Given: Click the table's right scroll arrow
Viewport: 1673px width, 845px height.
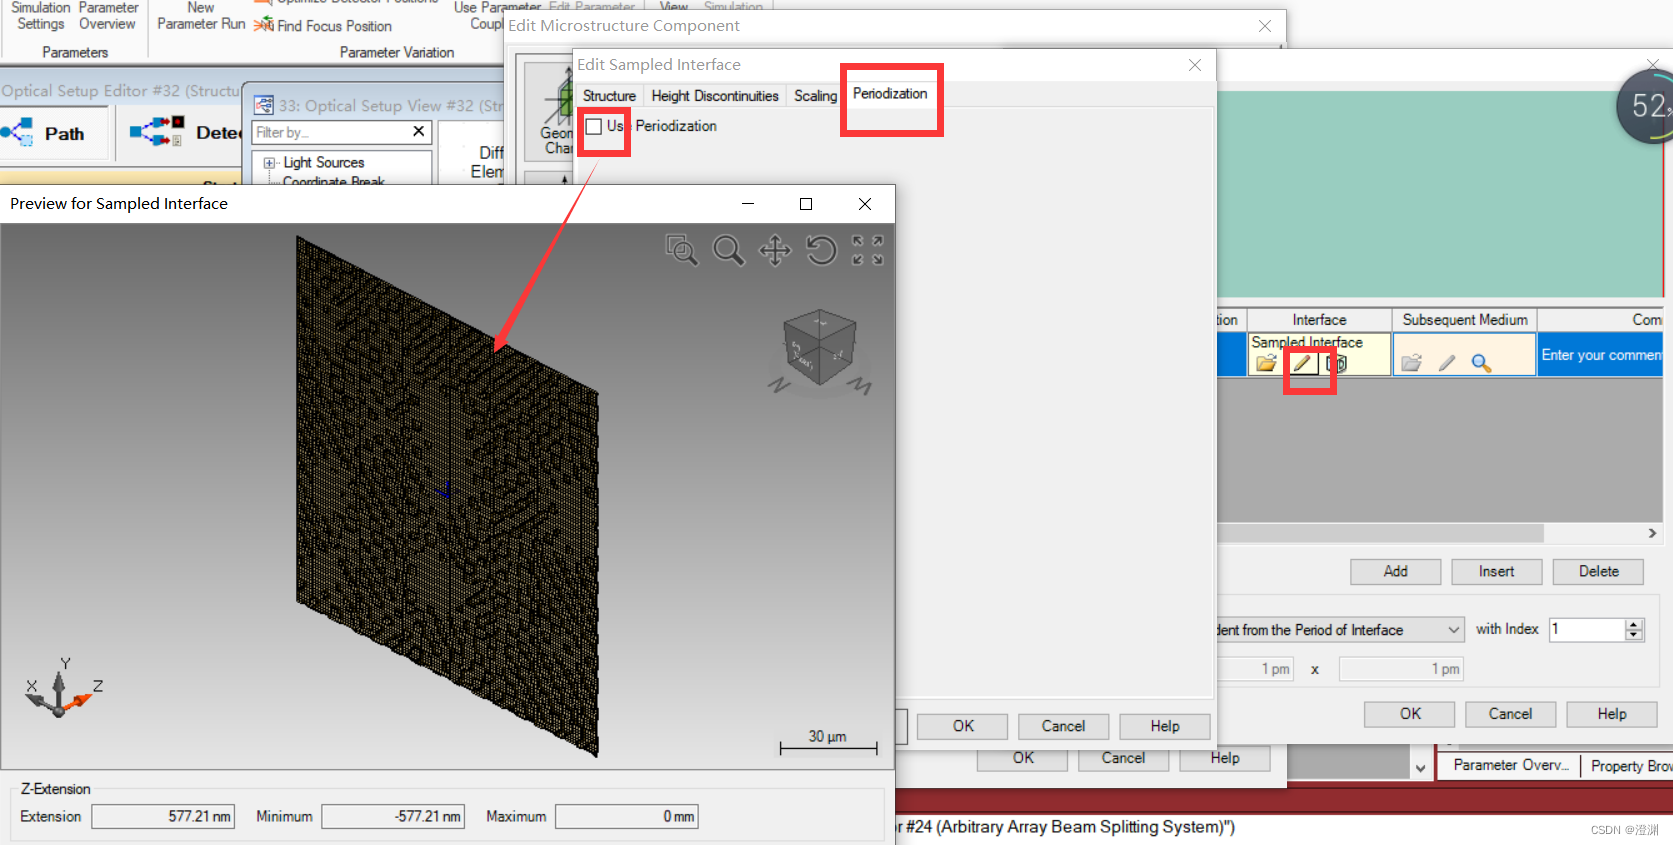Looking at the screenshot, I should pos(1652,533).
